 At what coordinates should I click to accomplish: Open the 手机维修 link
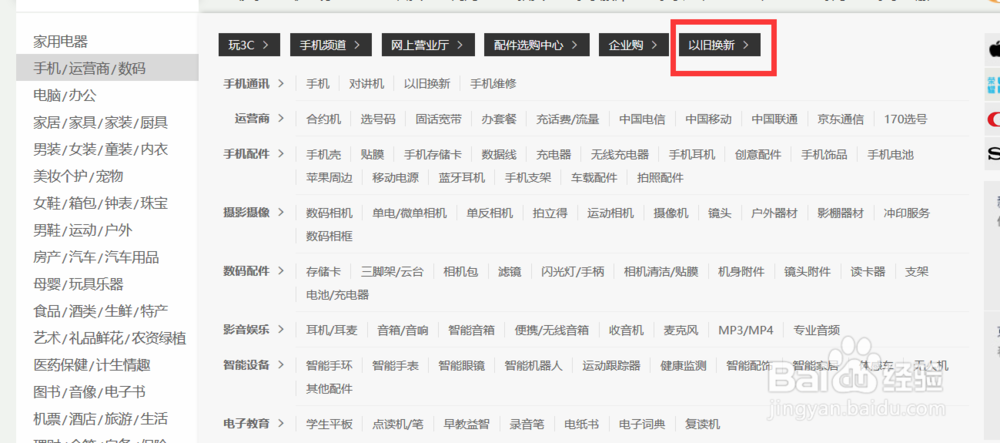pyautogui.click(x=493, y=84)
